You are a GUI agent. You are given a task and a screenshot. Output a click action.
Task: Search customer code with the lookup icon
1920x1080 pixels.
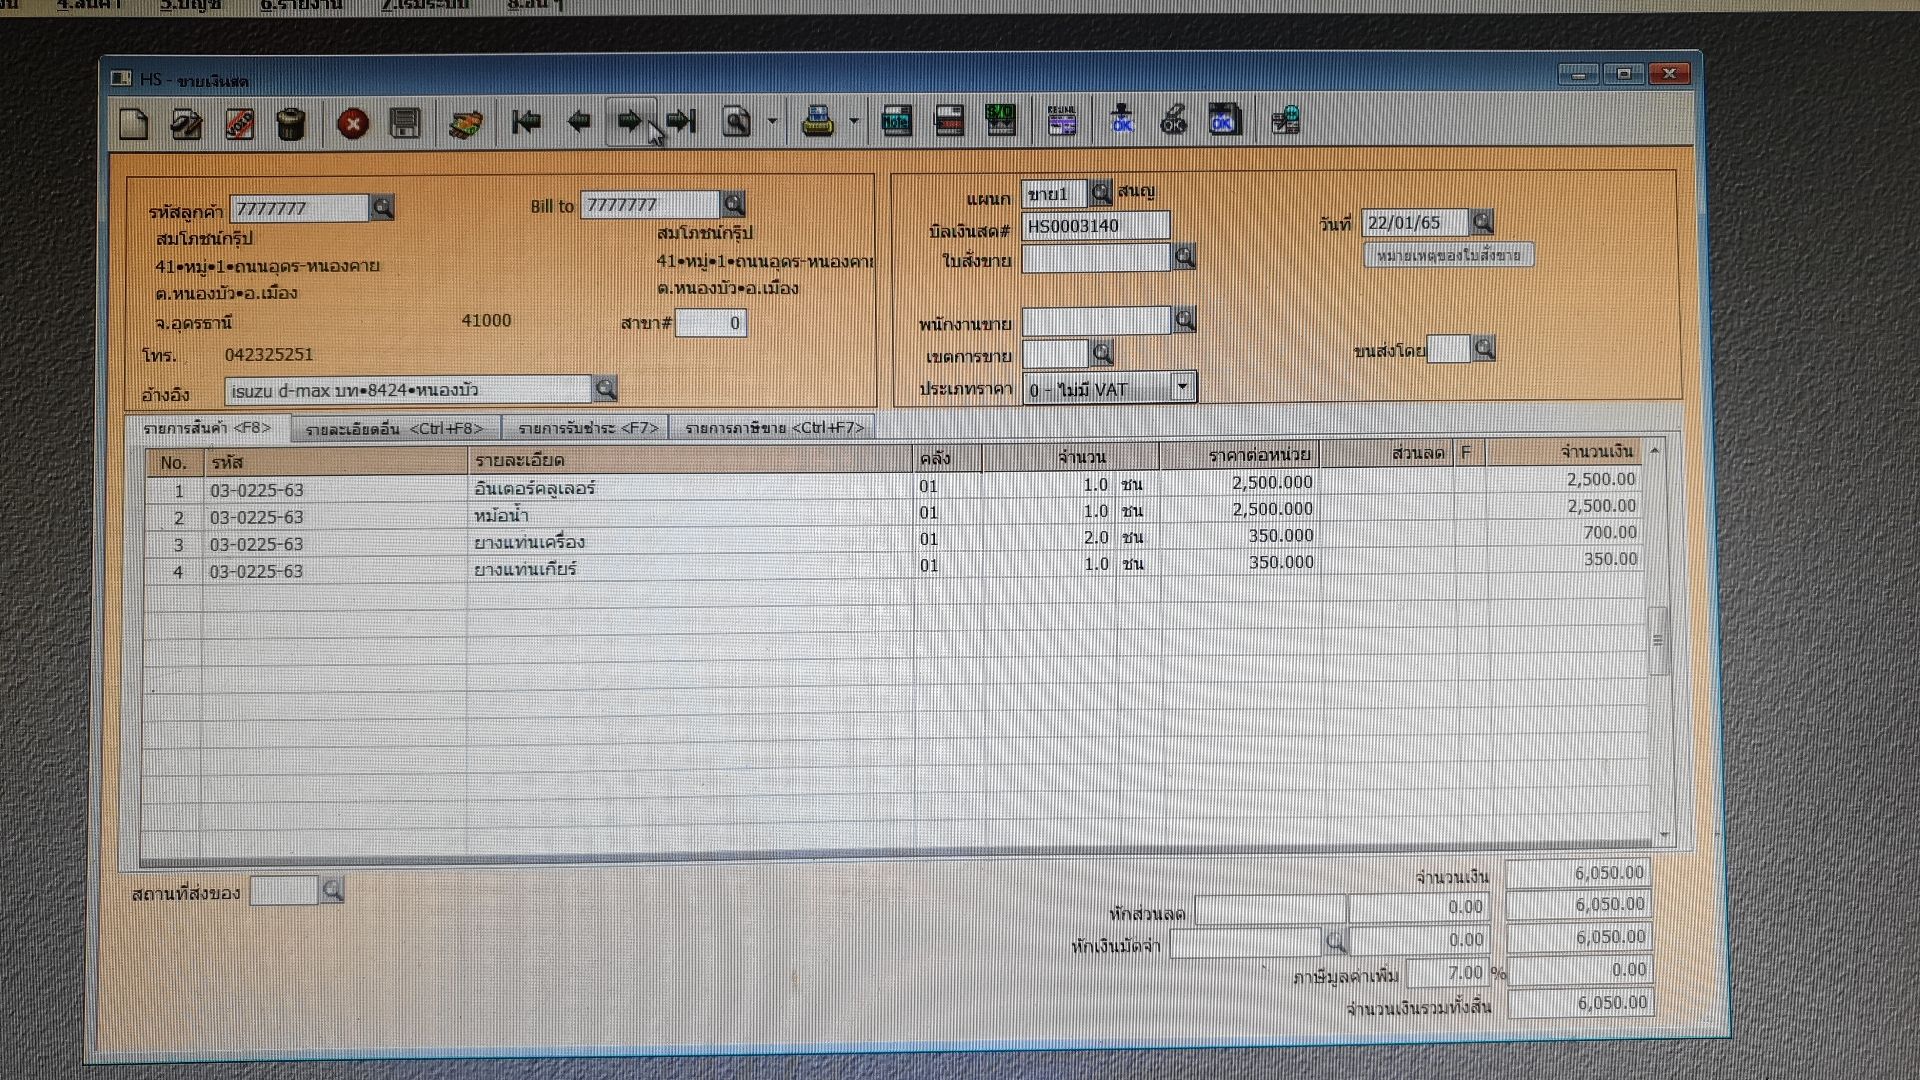click(x=382, y=207)
